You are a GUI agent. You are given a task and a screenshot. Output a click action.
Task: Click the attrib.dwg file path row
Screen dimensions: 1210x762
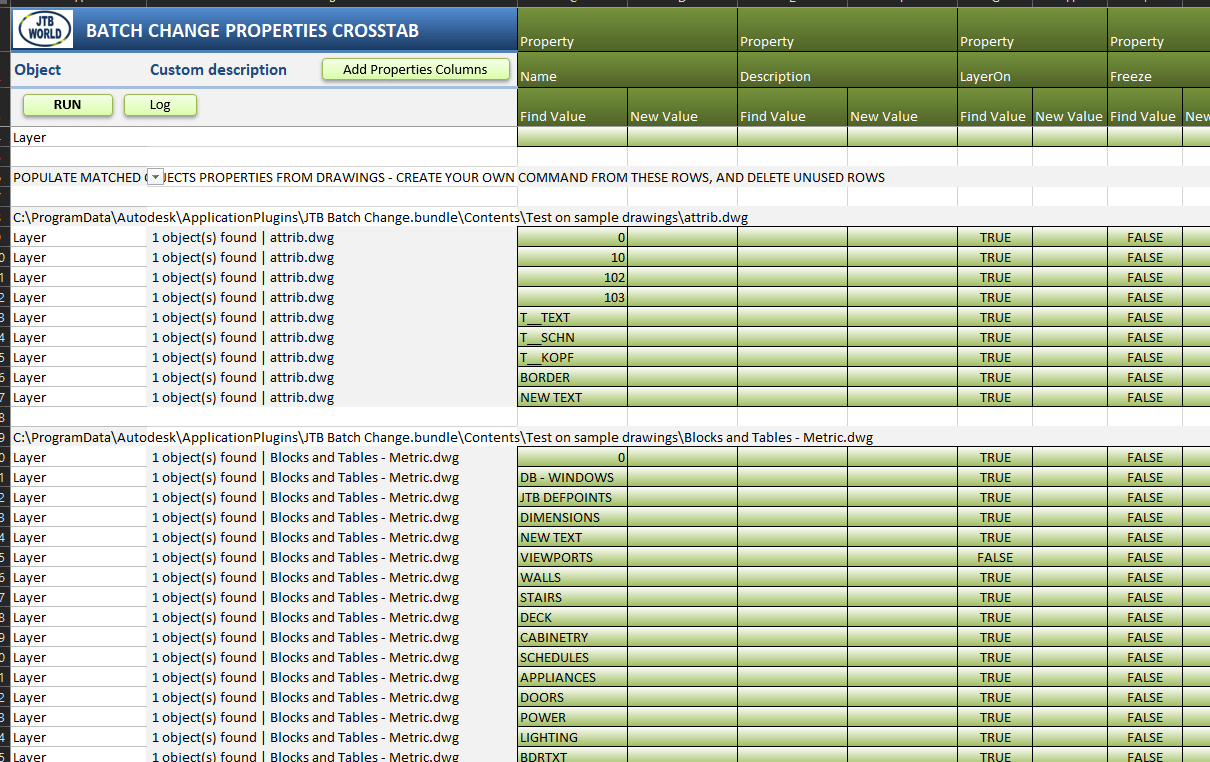[x=381, y=217]
